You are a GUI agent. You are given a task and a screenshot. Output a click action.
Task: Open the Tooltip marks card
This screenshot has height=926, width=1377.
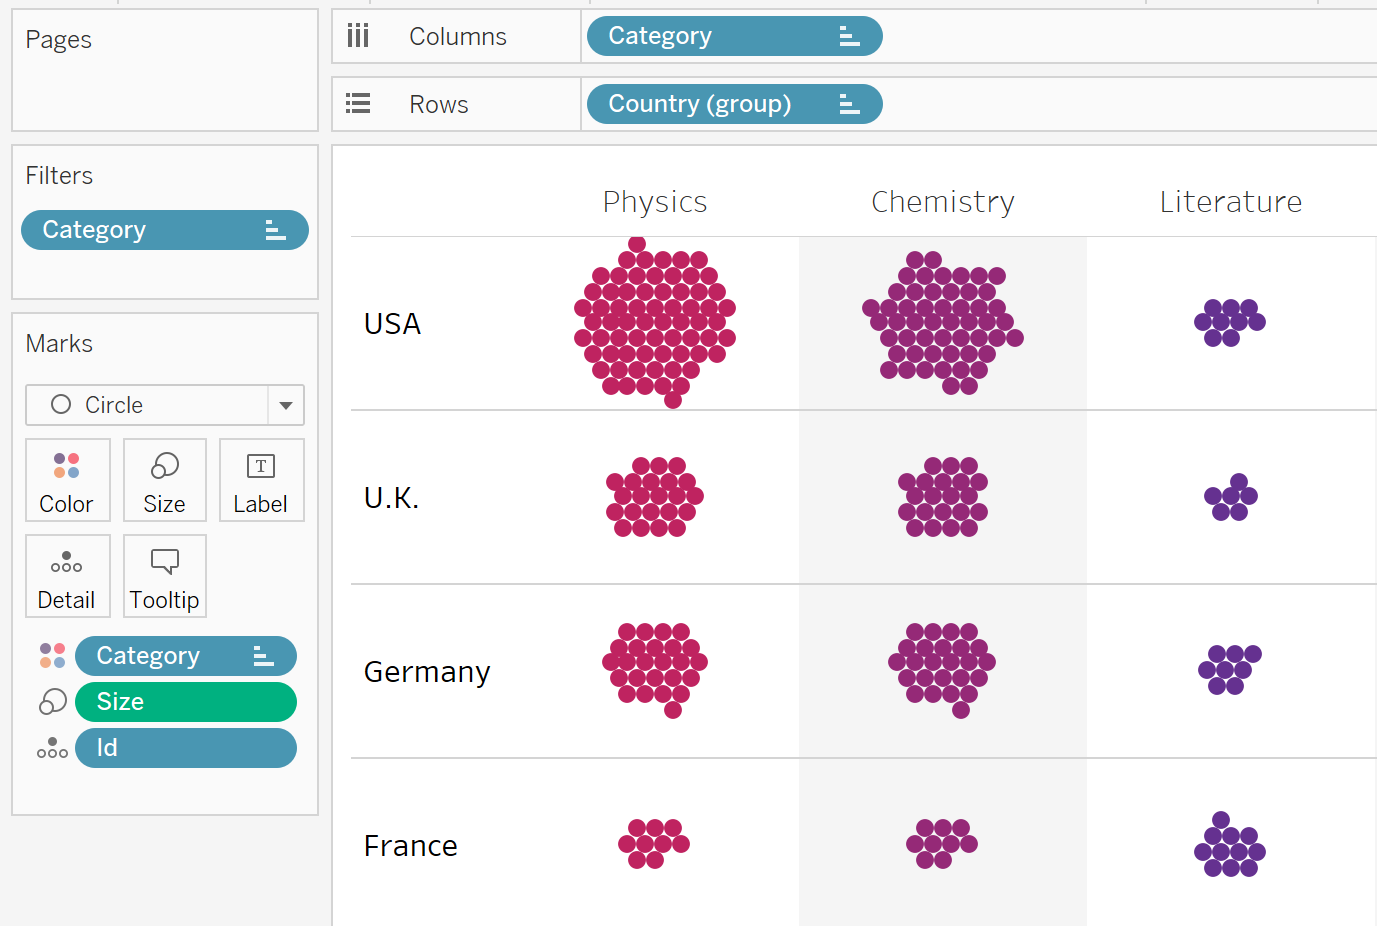pyautogui.click(x=165, y=577)
